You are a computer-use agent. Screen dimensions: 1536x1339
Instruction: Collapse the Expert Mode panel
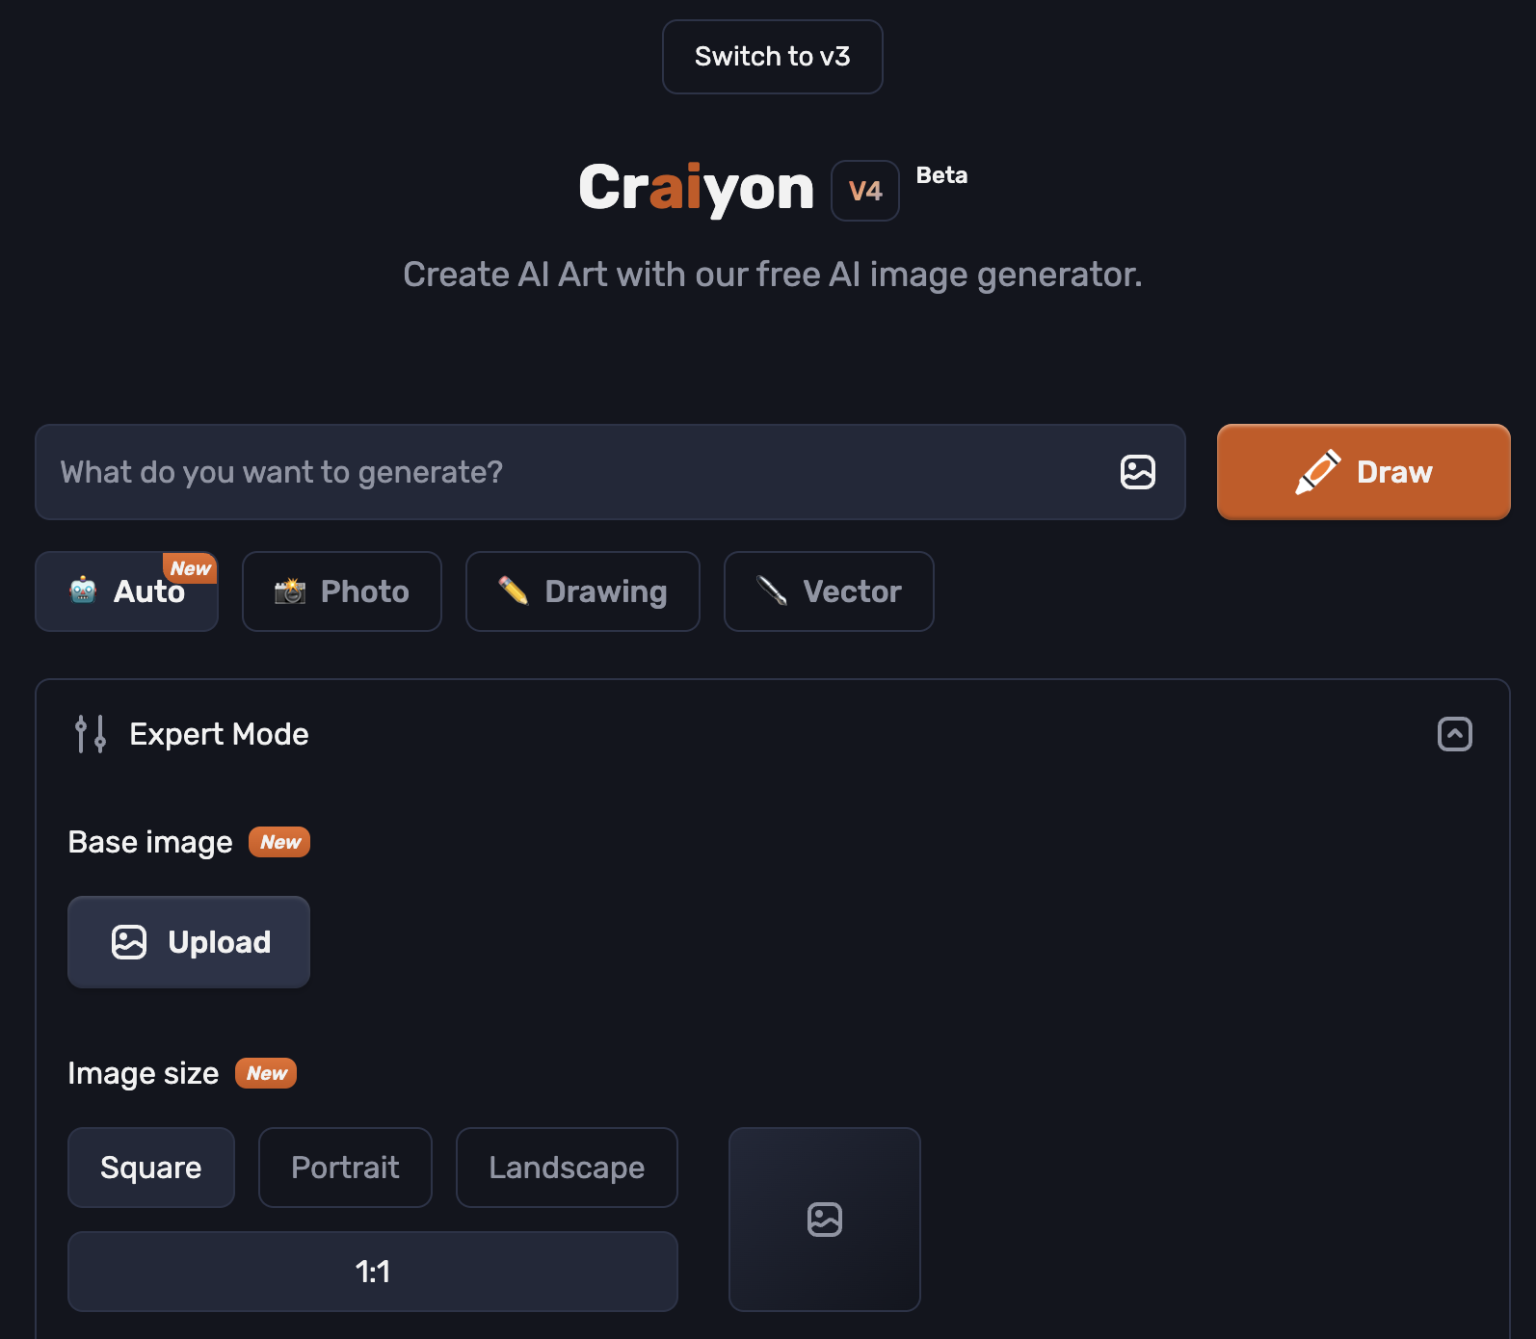(x=1455, y=733)
